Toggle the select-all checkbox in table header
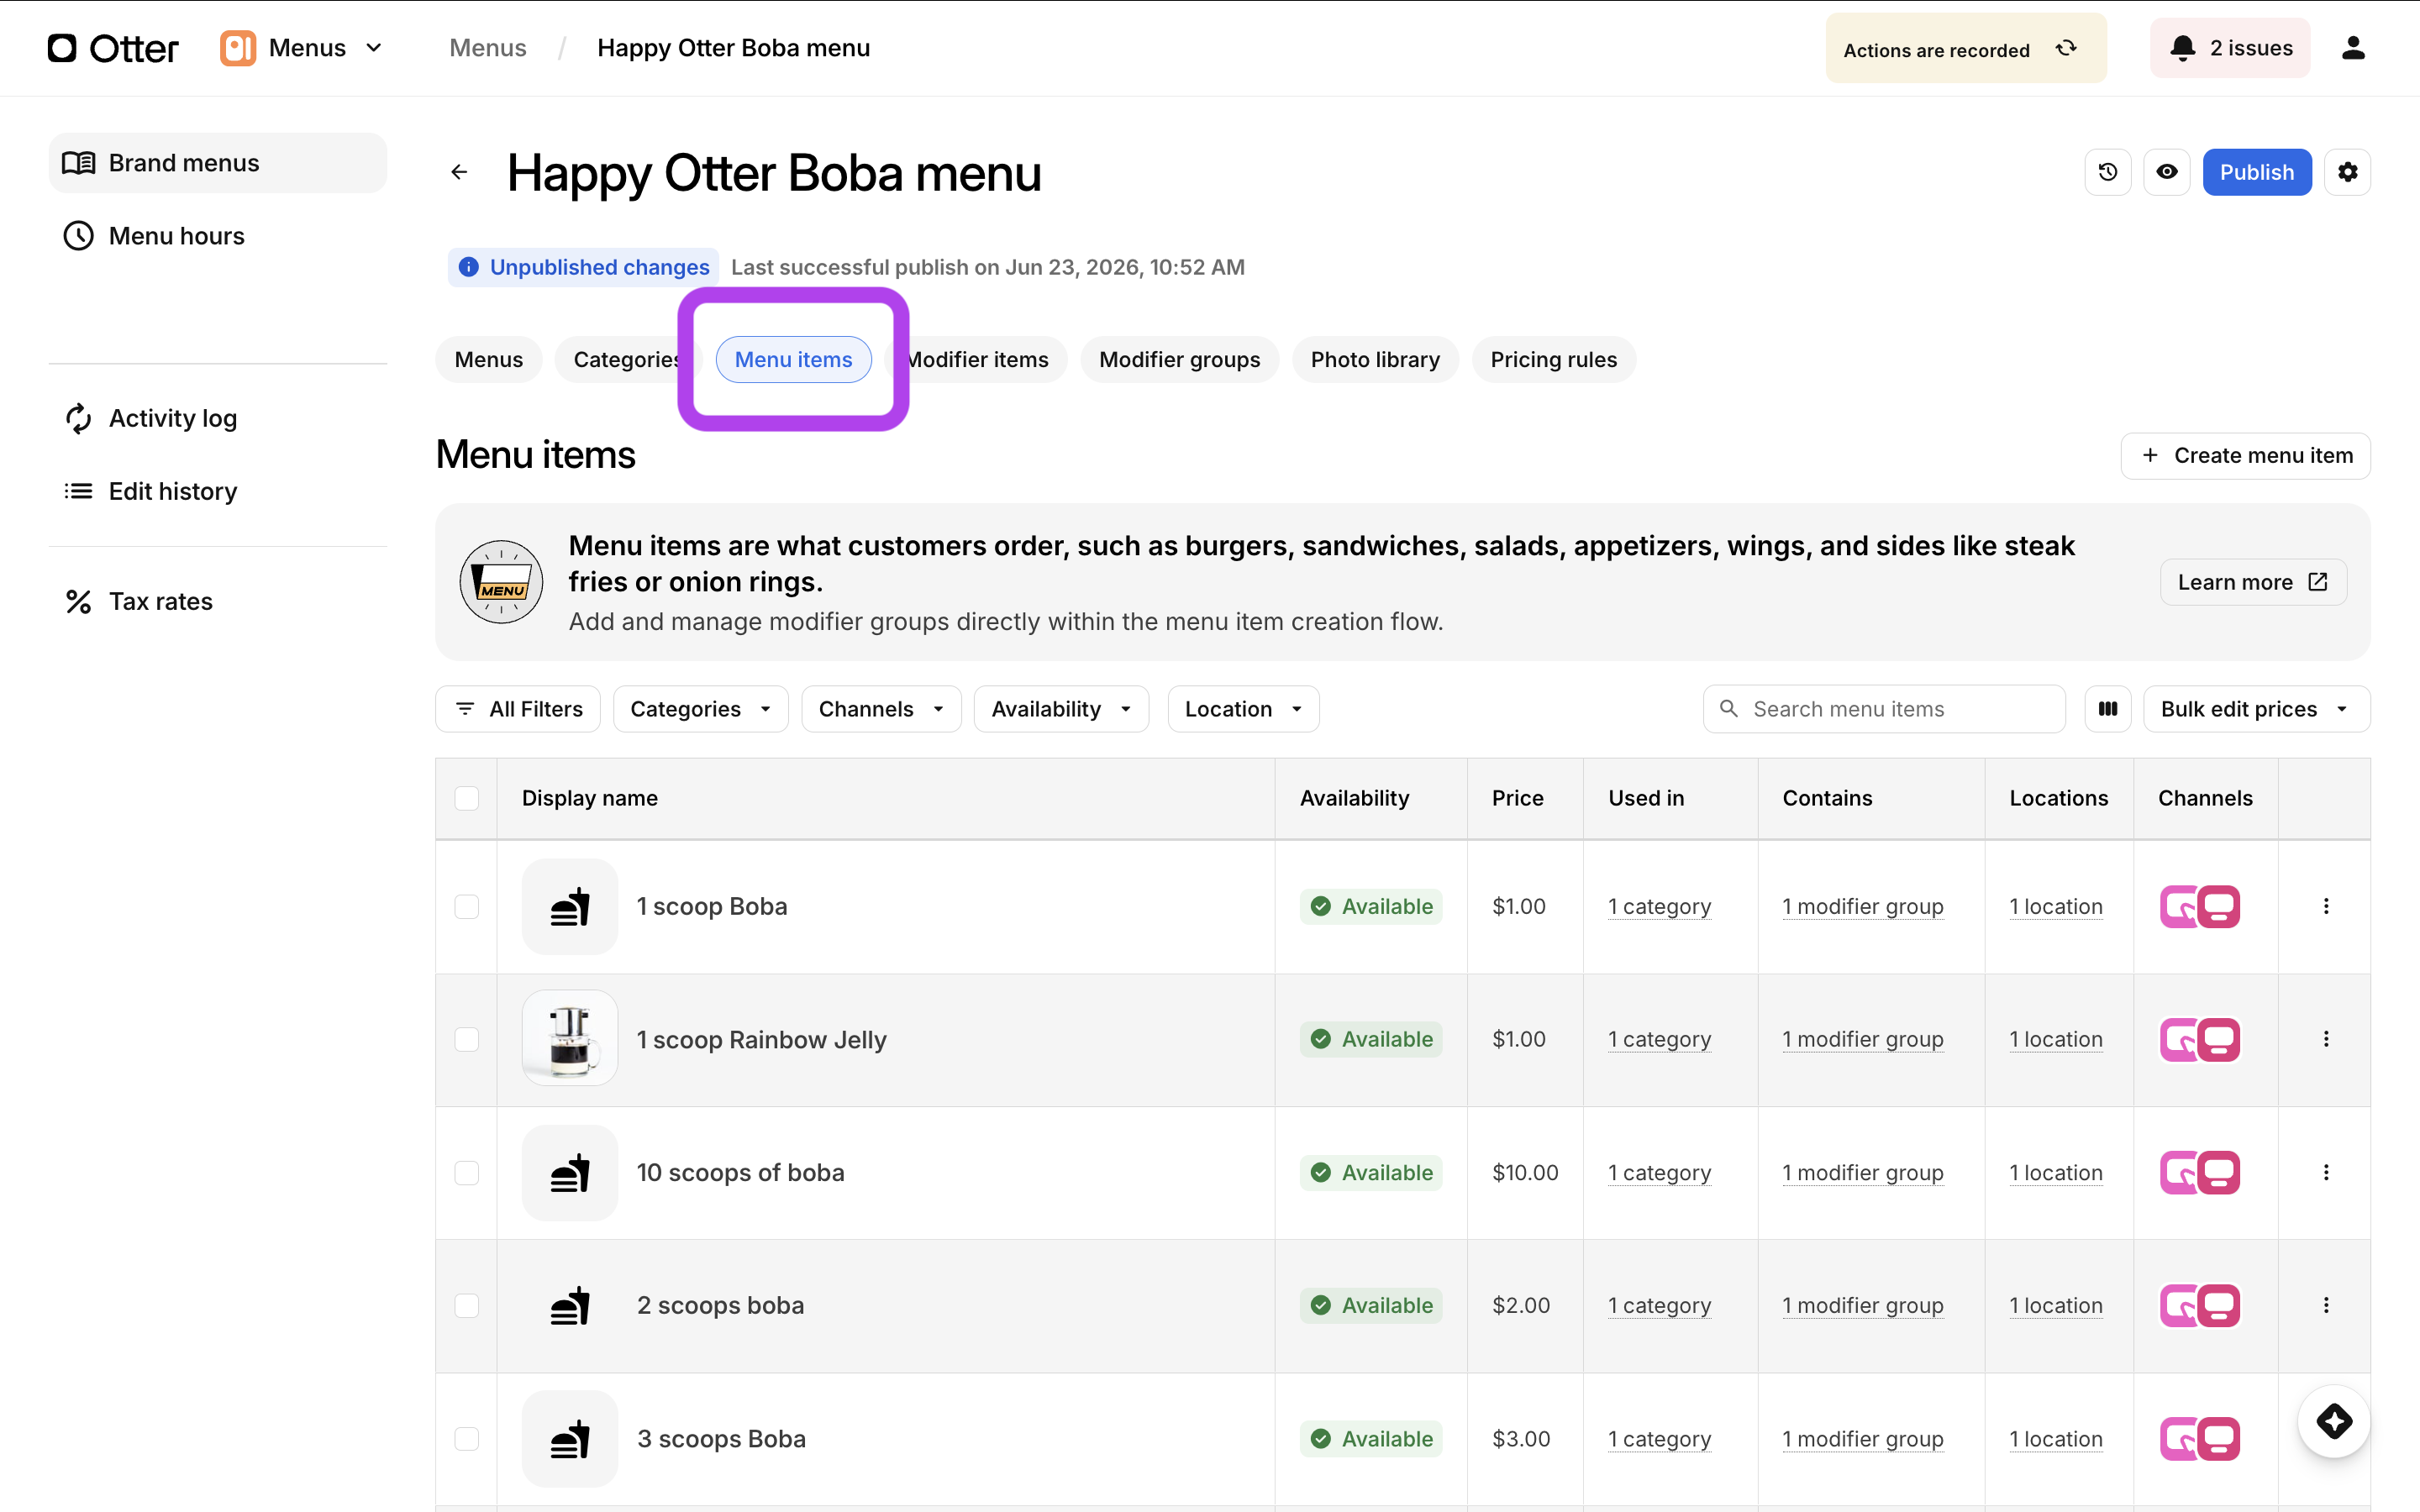2420x1512 pixels. pos(467,798)
